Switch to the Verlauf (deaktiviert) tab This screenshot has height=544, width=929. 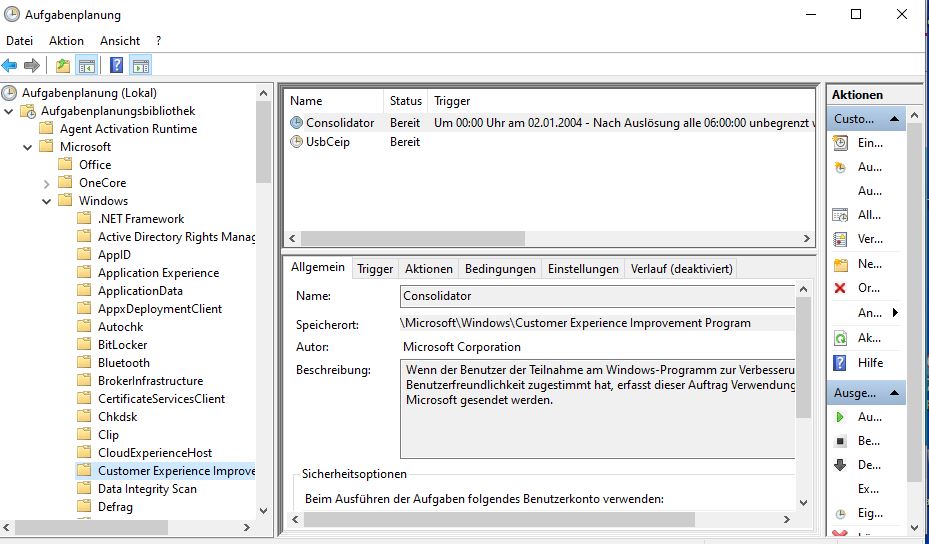pos(681,269)
